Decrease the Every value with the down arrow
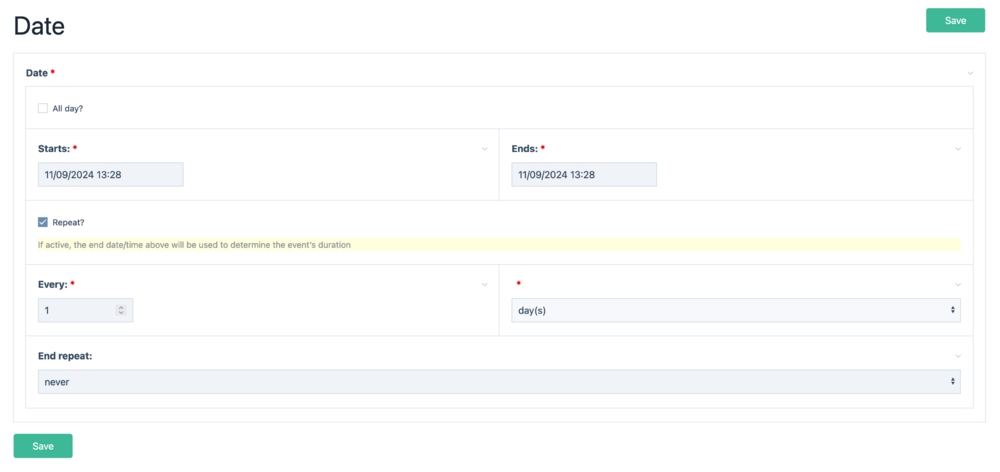The height and width of the screenshot is (472, 1000). pyautogui.click(x=121, y=314)
